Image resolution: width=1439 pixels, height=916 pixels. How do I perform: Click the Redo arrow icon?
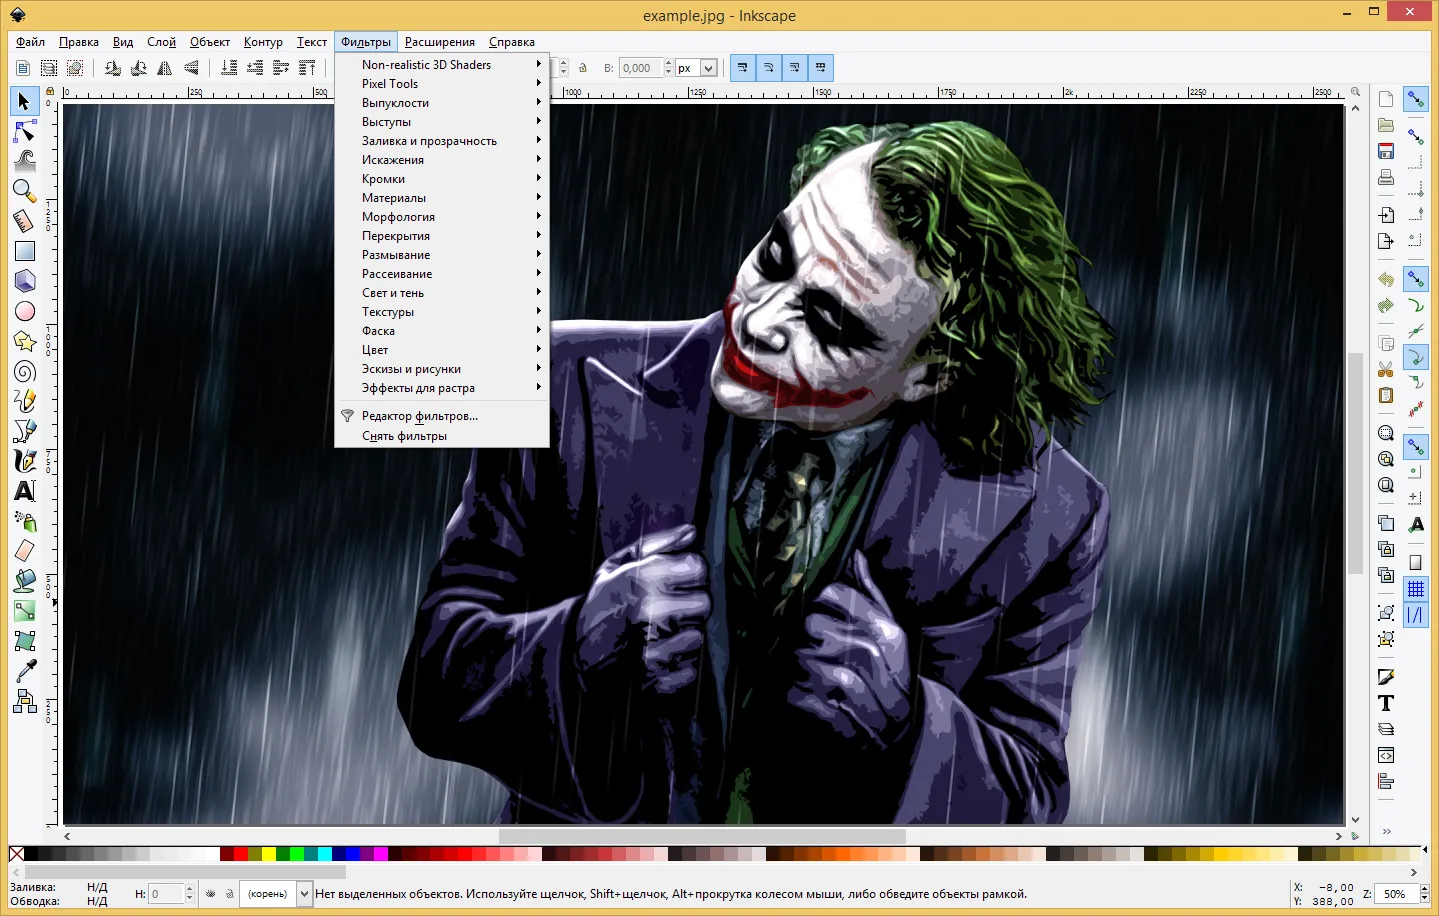point(1385,306)
